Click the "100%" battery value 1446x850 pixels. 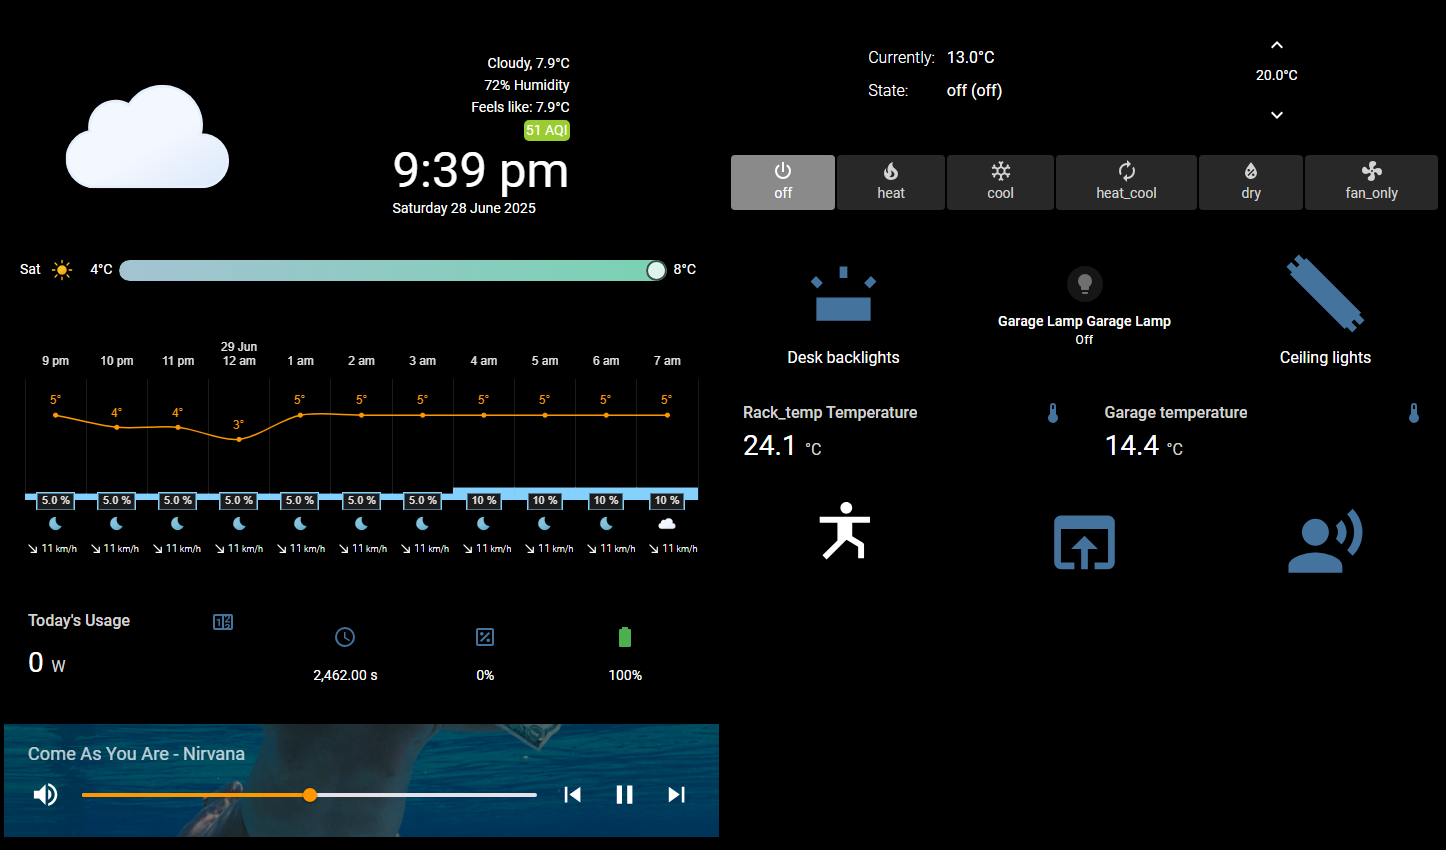click(x=625, y=675)
